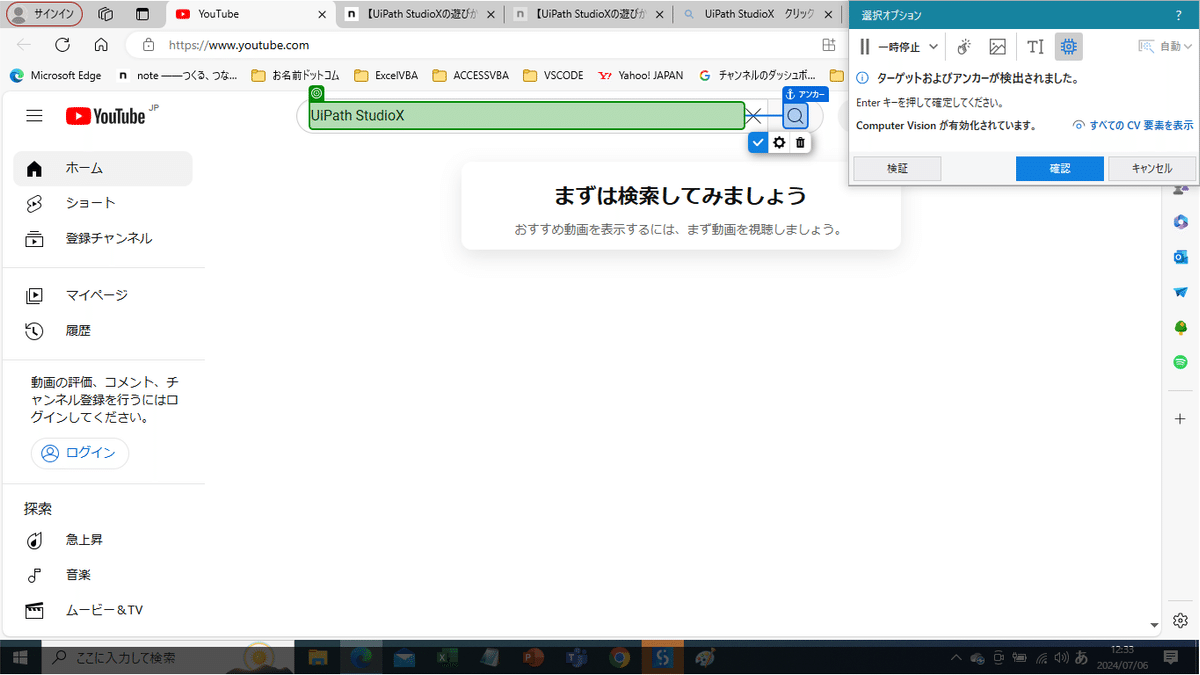Click the ログイン button in the sidebar
Viewport: 1200px width, 675px height.
point(80,453)
